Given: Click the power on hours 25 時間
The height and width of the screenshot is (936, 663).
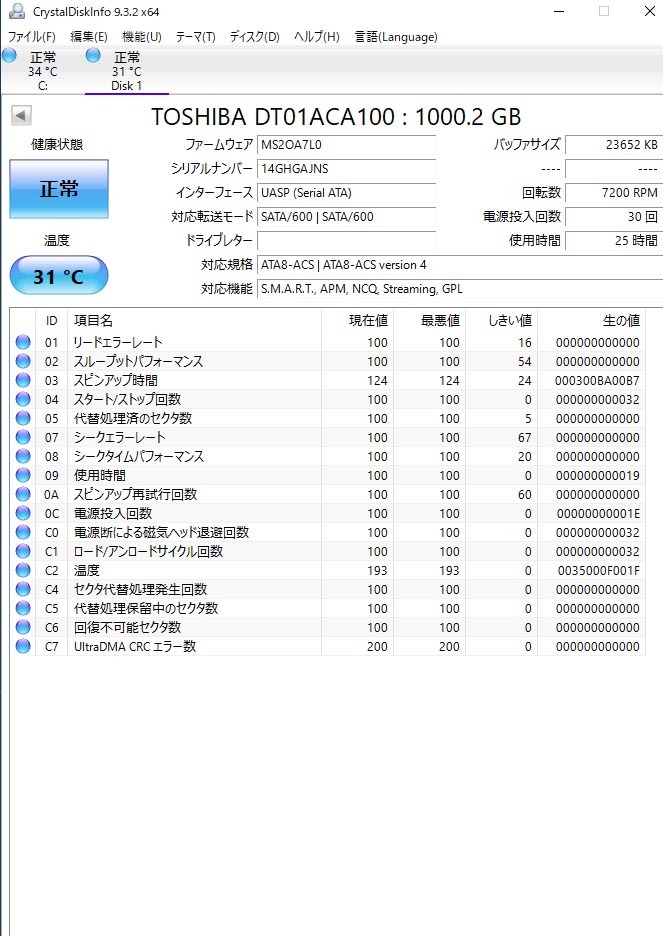Looking at the screenshot, I should coord(613,241).
